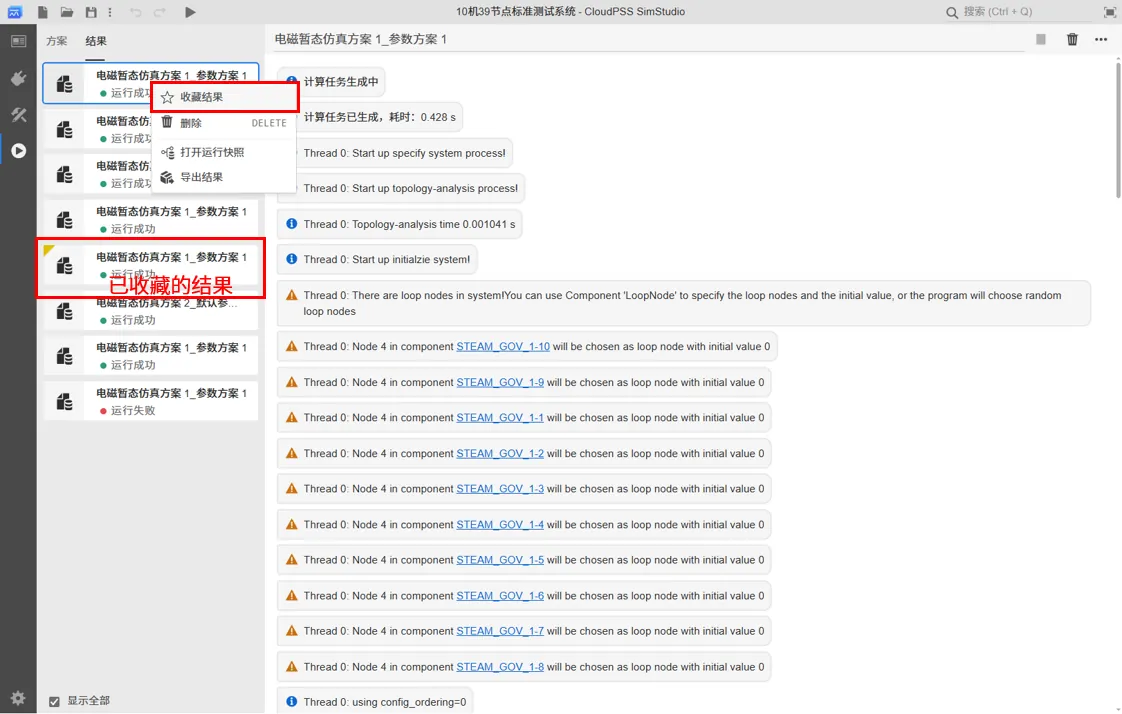
Task: Click the trash icon in results header
Action: (1072, 39)
